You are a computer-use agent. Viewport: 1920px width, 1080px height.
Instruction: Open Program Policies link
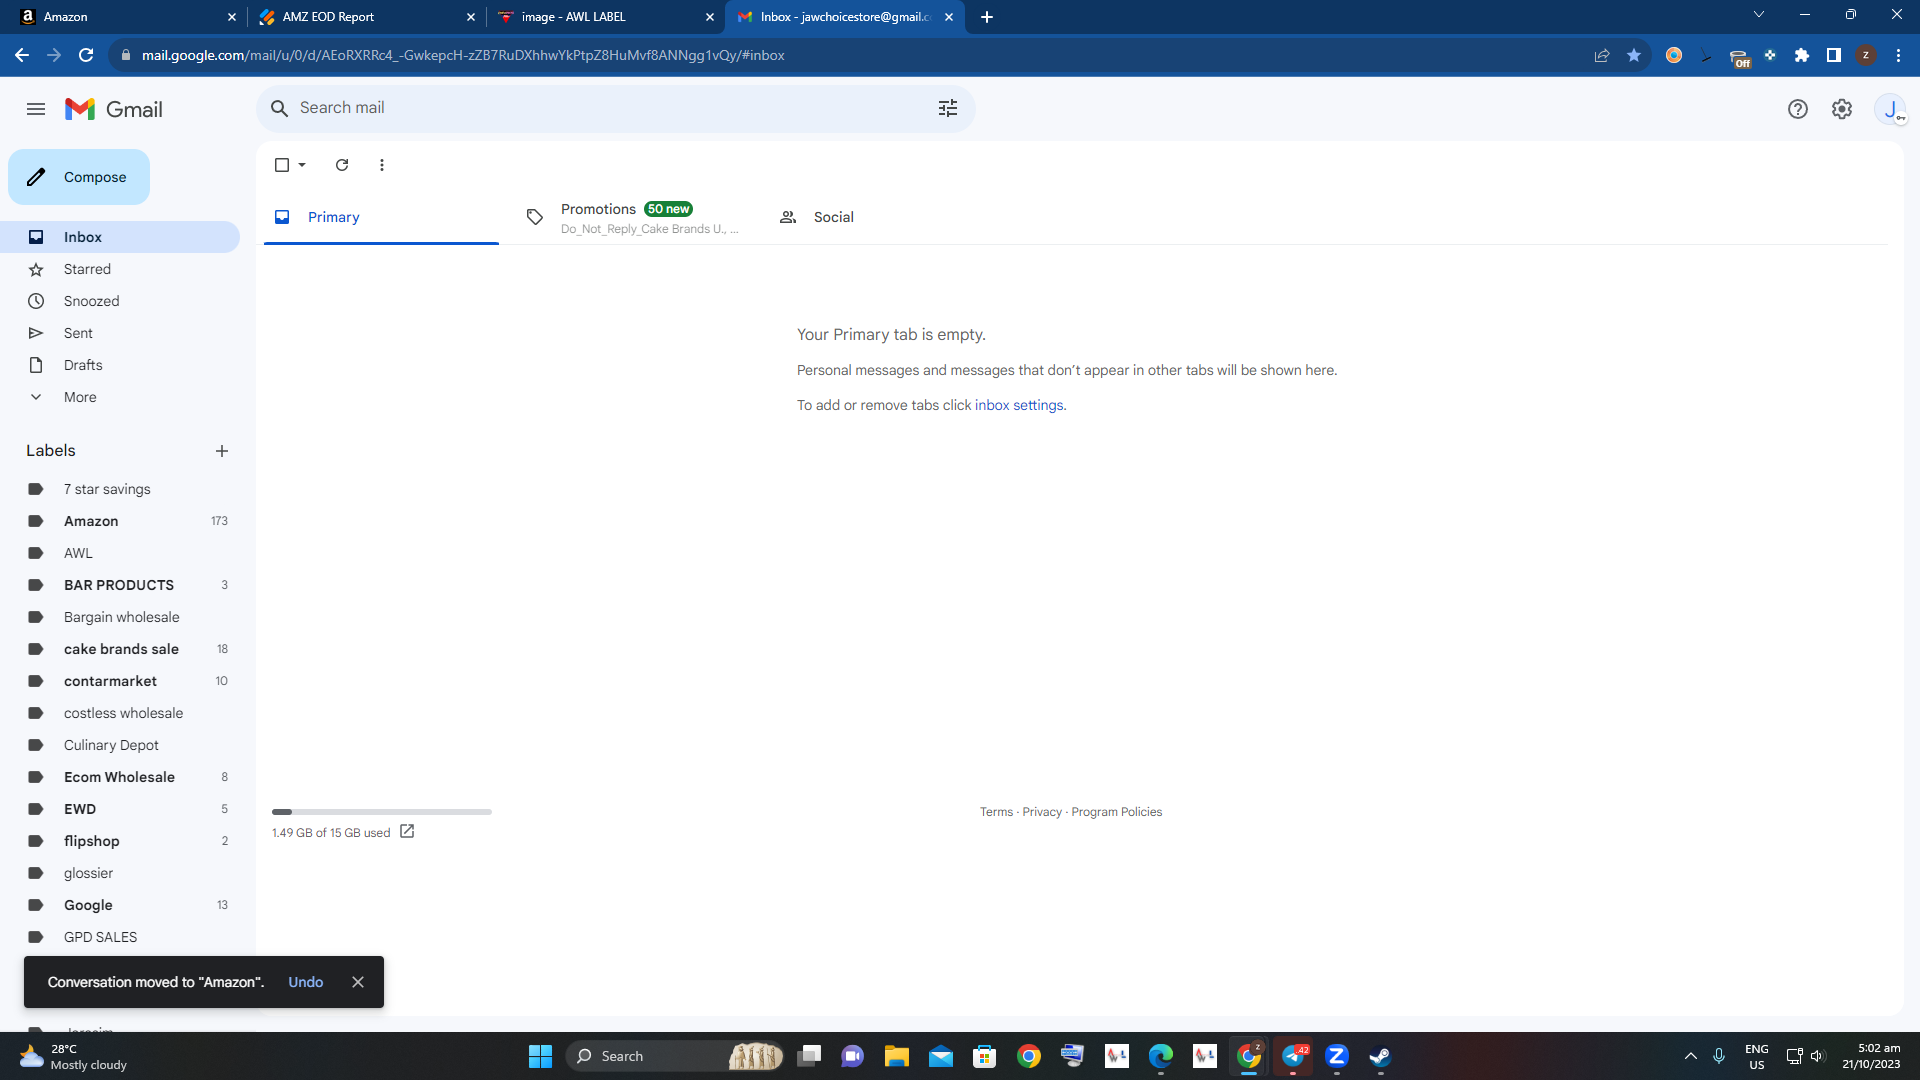pyautogui.click(x=1116, y=812)
